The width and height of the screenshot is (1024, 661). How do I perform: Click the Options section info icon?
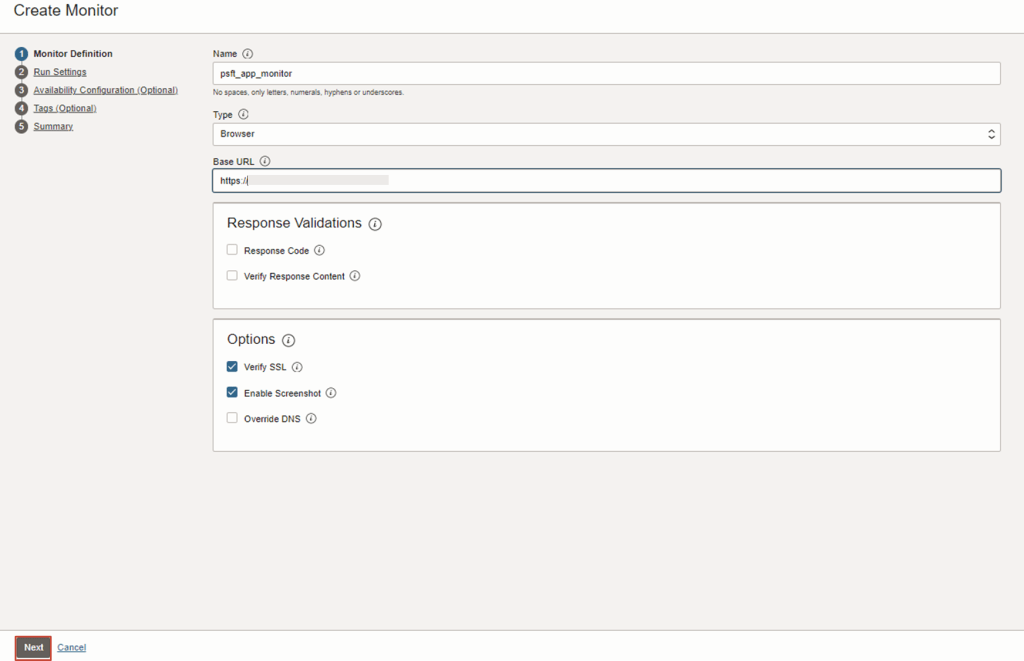coord(289,340)
